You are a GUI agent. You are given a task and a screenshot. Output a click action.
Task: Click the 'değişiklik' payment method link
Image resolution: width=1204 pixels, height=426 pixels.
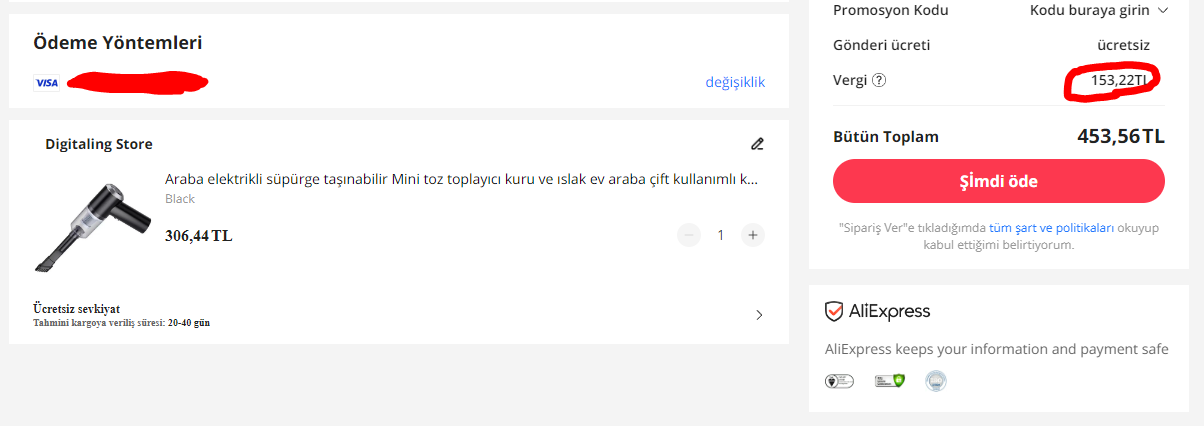735,82
